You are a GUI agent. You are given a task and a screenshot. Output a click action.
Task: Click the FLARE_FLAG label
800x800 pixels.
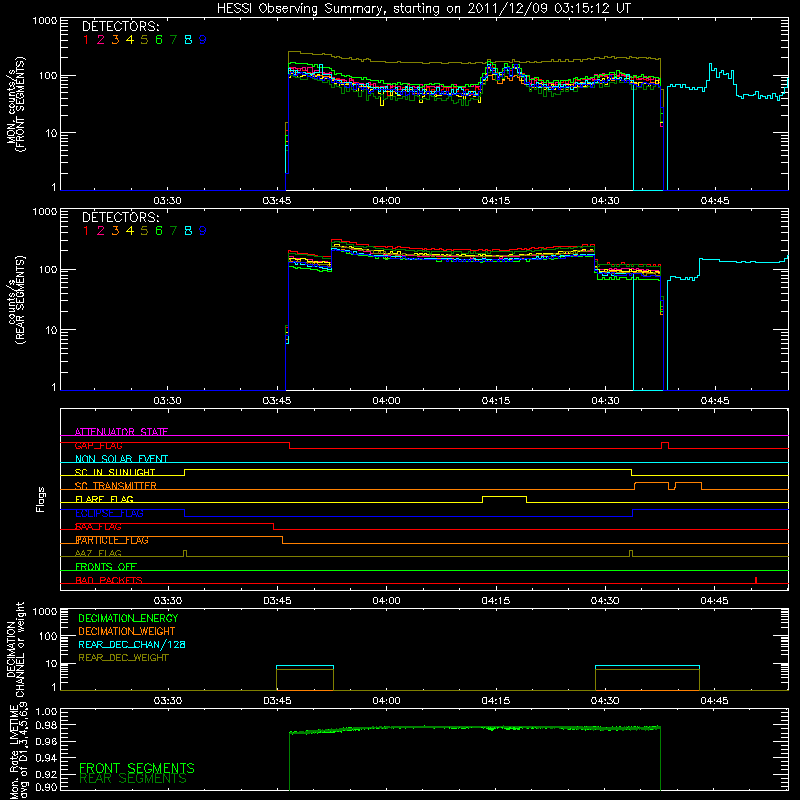104,499
